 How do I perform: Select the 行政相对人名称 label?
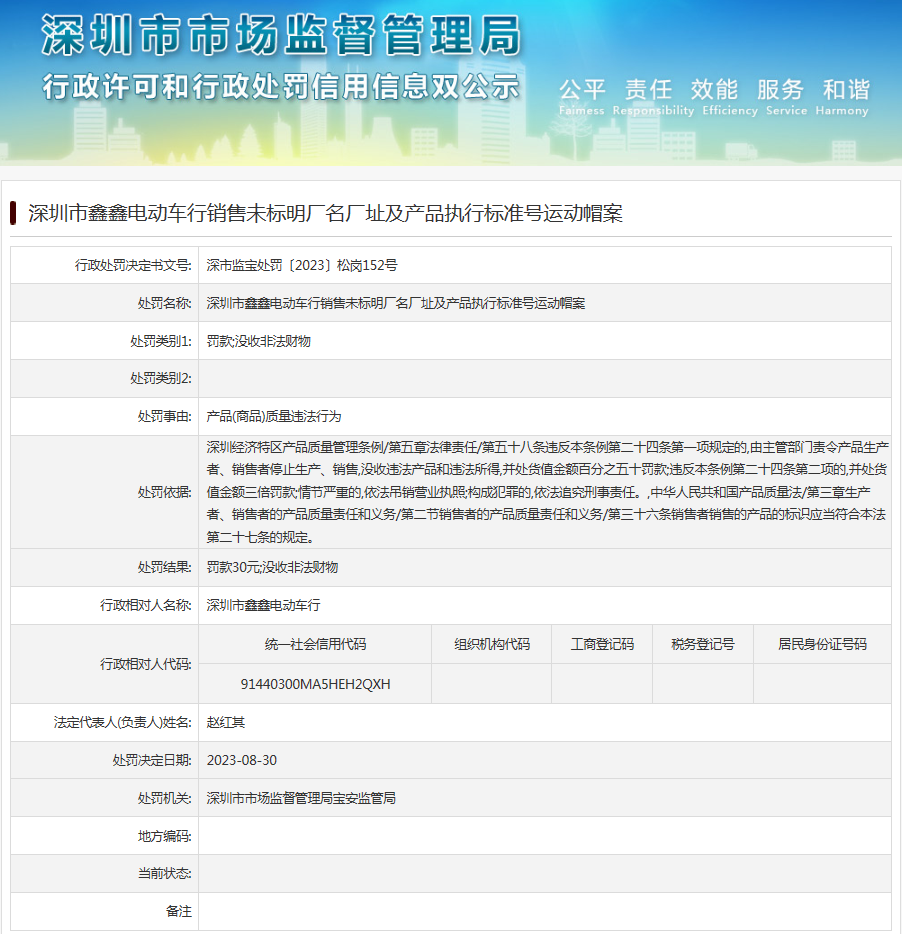145,605
